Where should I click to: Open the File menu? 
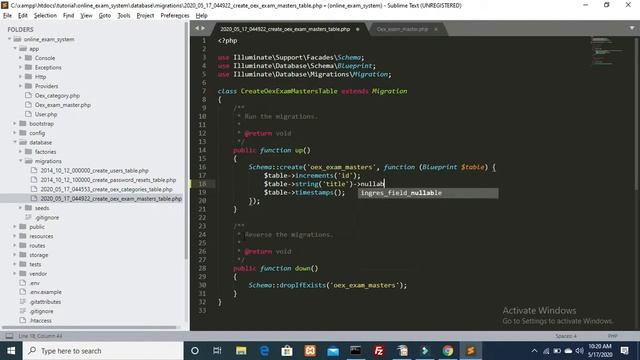(7, 16)
